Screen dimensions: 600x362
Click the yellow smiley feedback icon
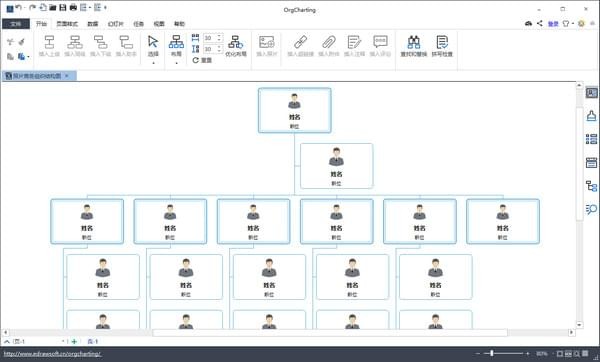581,24
